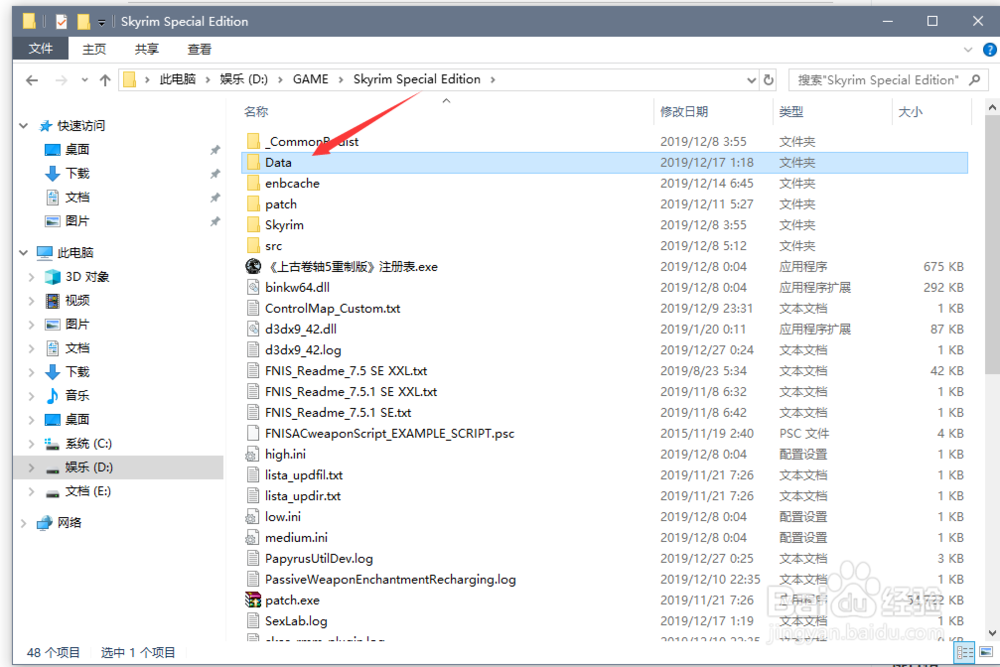This screenshot has width=1000, height=667.
Task: Open help with the question mark
Action: click(x=990, y=50)
